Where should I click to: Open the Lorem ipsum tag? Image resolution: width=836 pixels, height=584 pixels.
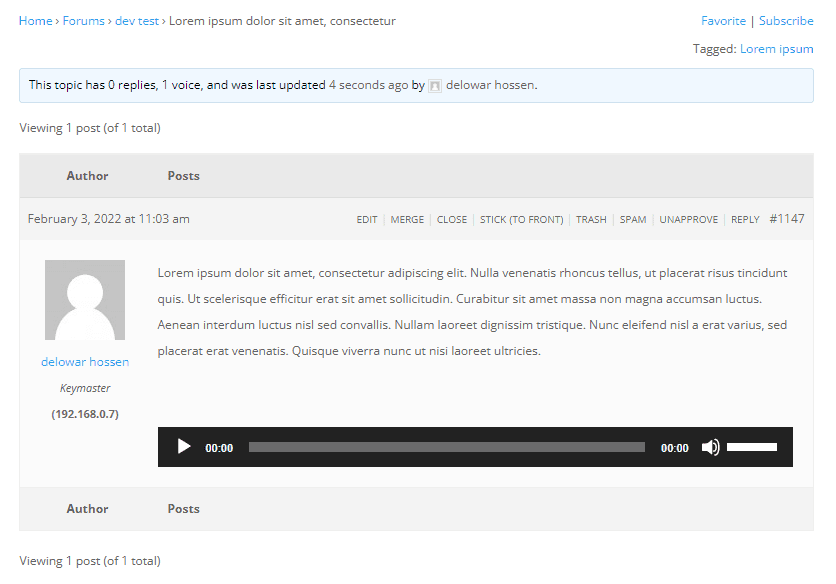(776, 49)
